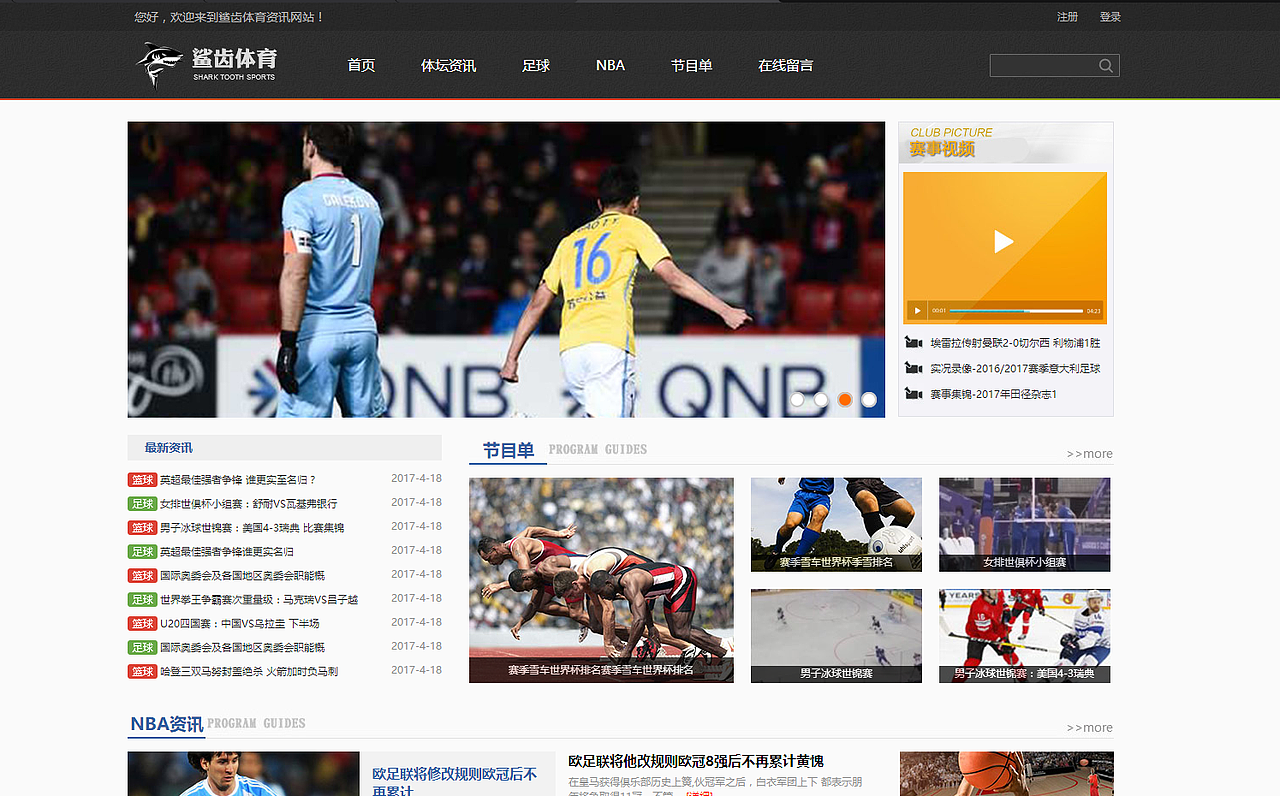Select the second carousel slide dot

tap(821, 400)
